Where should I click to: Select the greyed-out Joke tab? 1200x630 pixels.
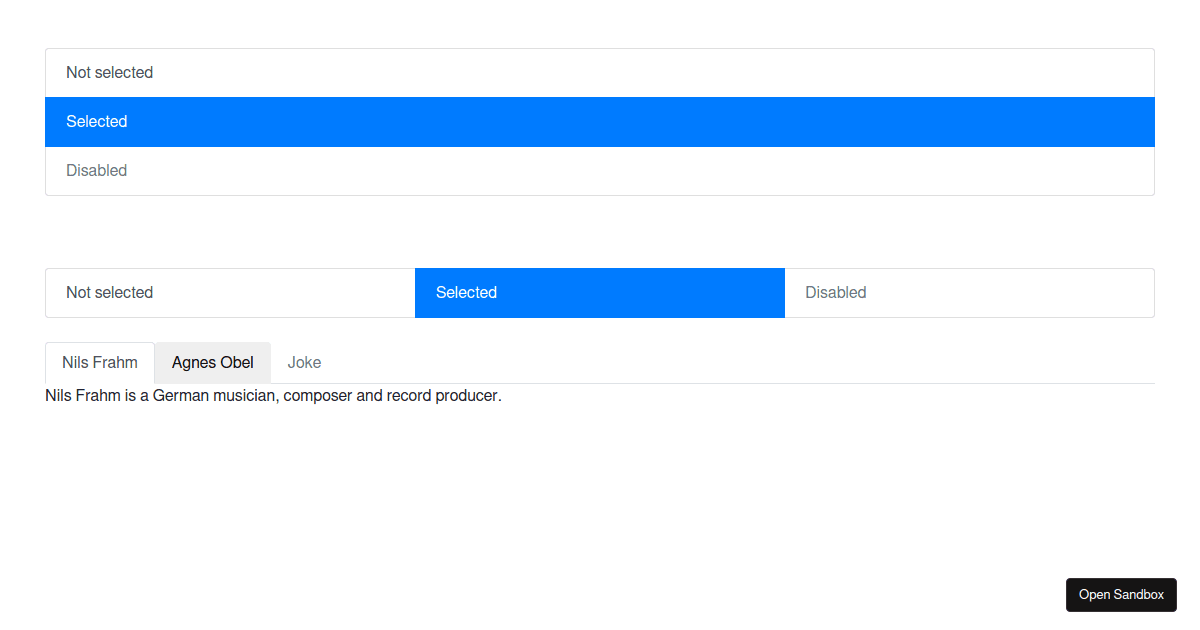tap(304, 362)
